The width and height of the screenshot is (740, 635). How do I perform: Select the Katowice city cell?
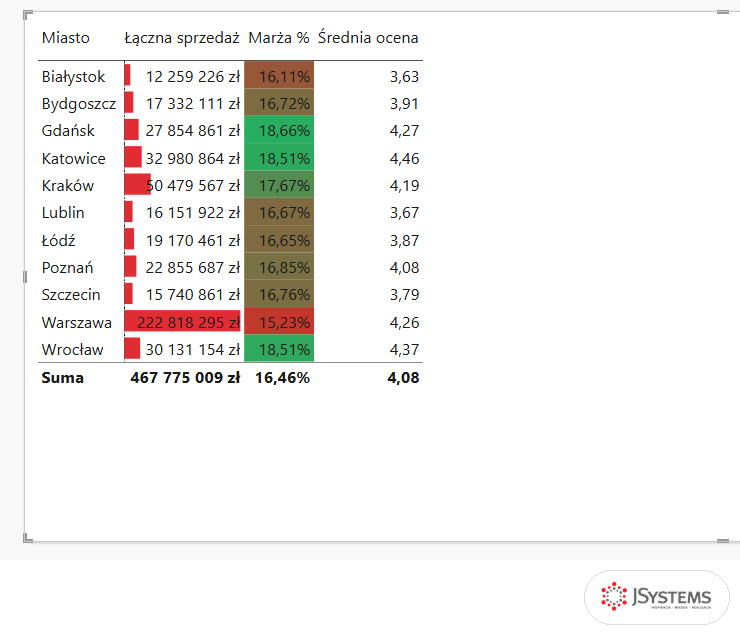(x=73, y=158)
